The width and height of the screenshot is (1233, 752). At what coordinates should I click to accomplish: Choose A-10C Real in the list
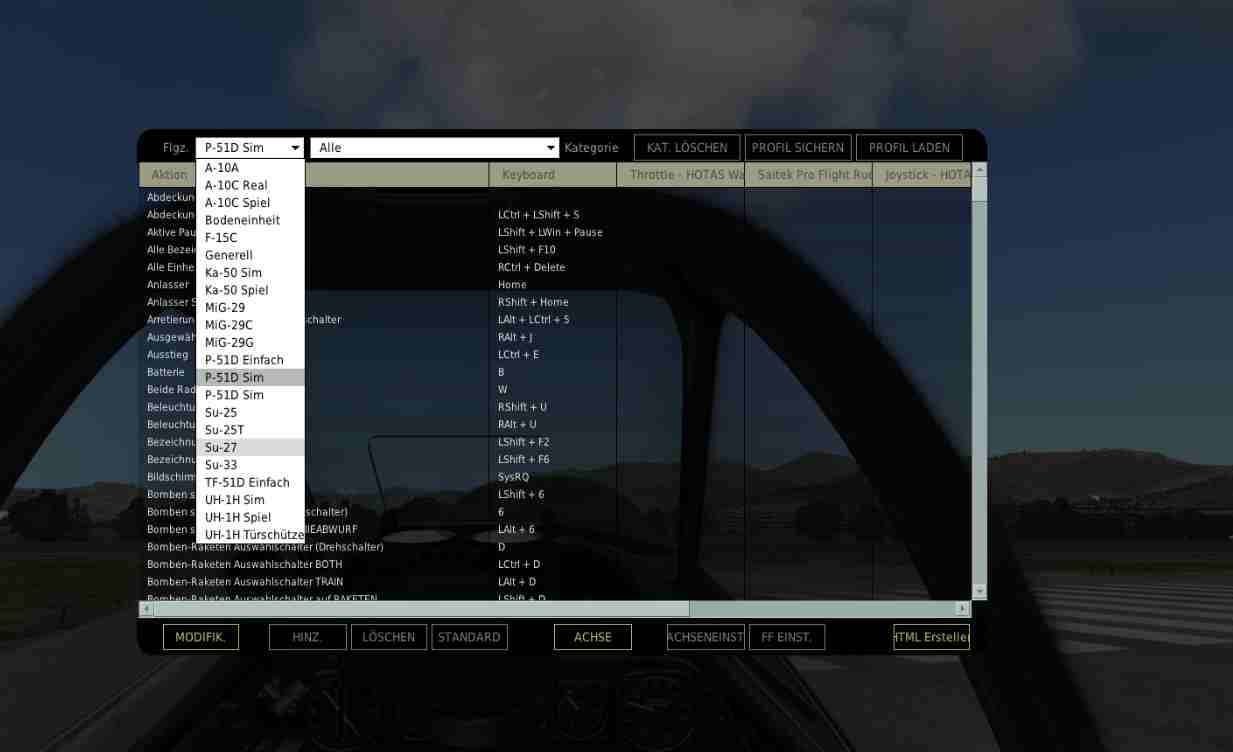point(250,185)
